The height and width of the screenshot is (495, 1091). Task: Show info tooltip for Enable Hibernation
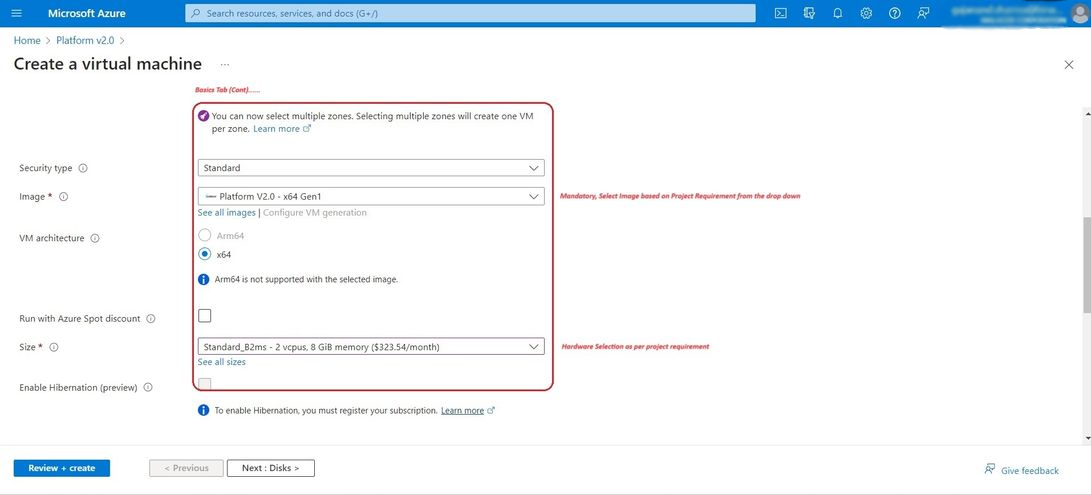coord(148,387)
